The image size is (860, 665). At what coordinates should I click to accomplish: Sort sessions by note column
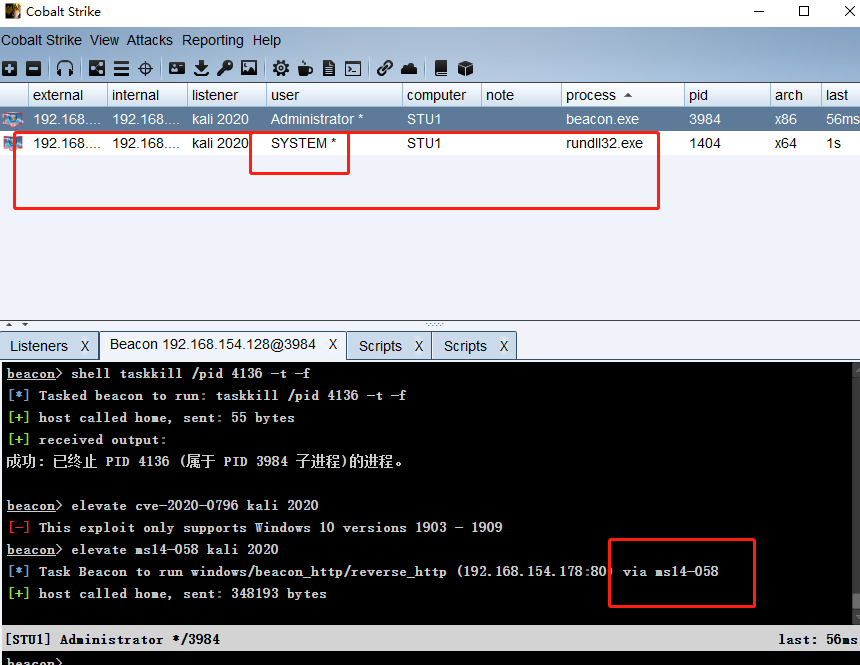[x=521, y=95]
